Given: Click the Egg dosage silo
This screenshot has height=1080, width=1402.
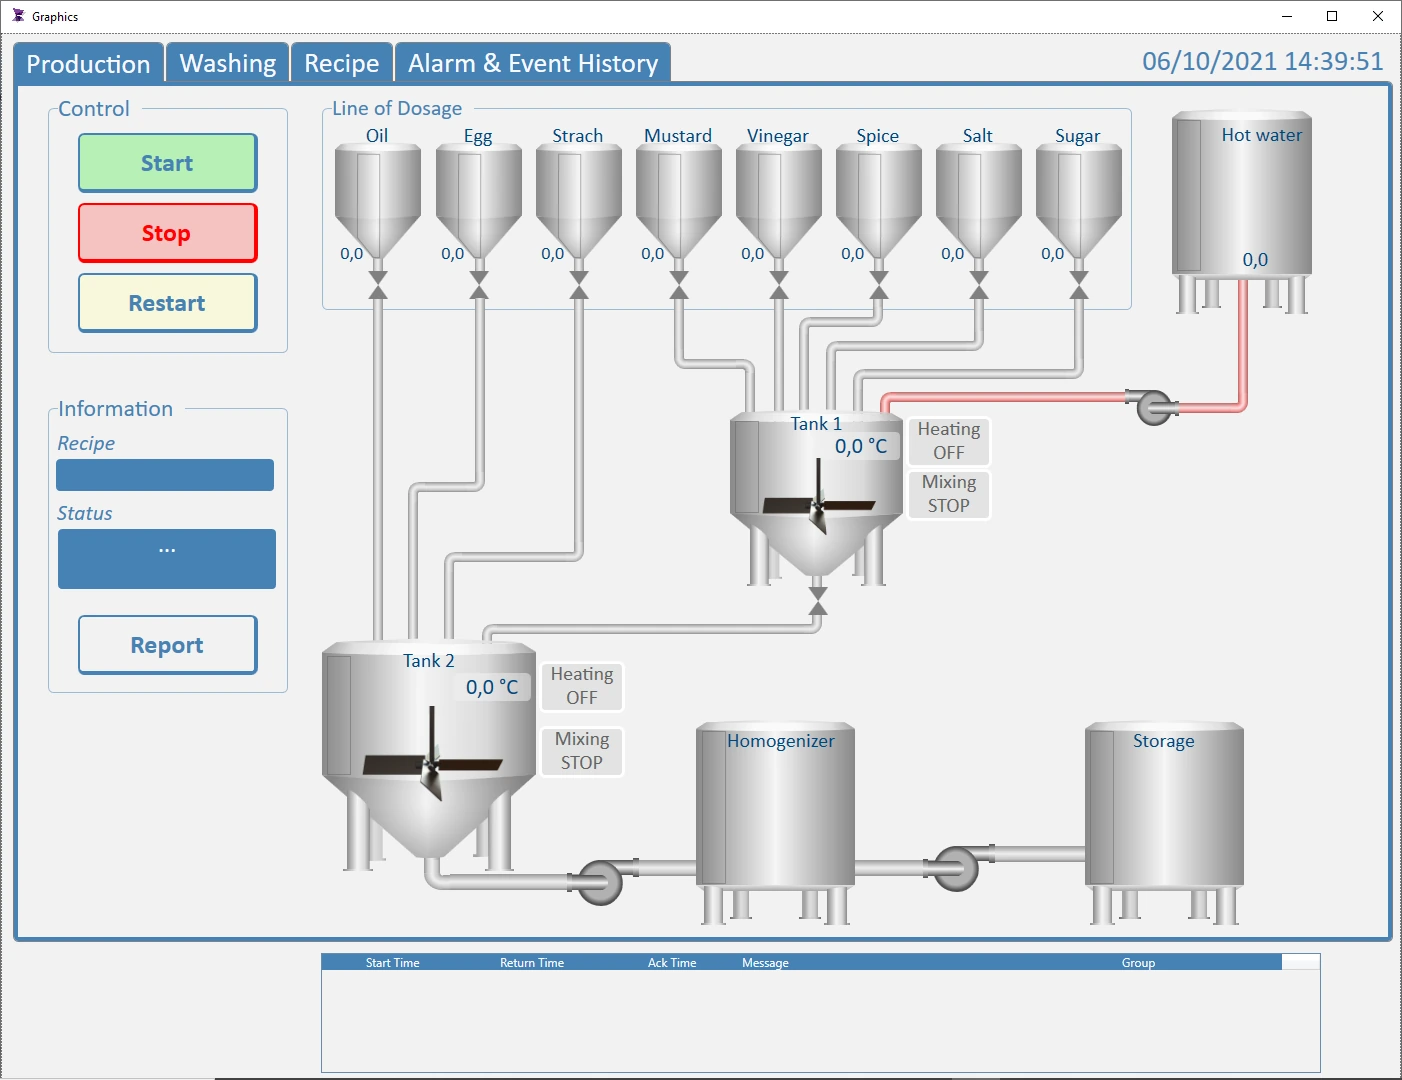Looking at the screenshot, I should click(479, 202).
